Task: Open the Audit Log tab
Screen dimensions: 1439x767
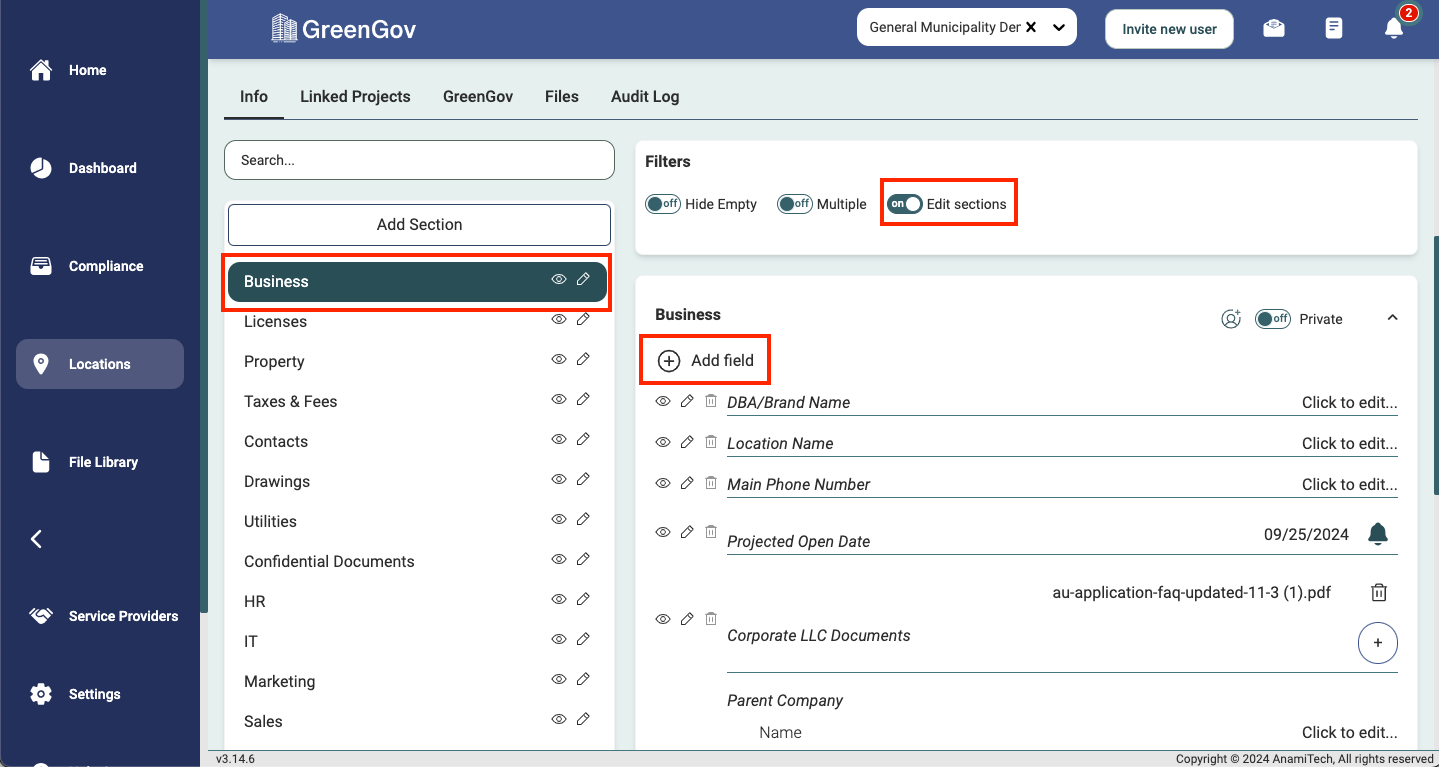Action: (x=645, y=97)
